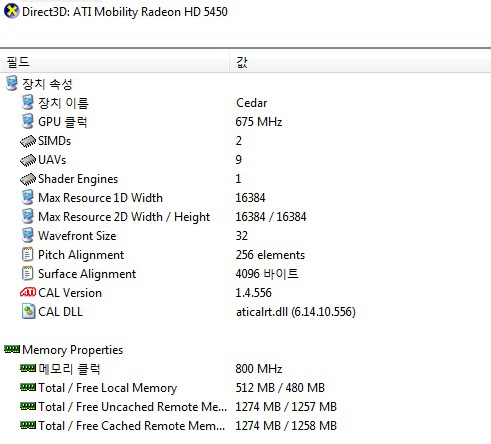Screen dimensions: 491x444
Task: Select the 메모리 클럭 label
Action: pos(69,369)
